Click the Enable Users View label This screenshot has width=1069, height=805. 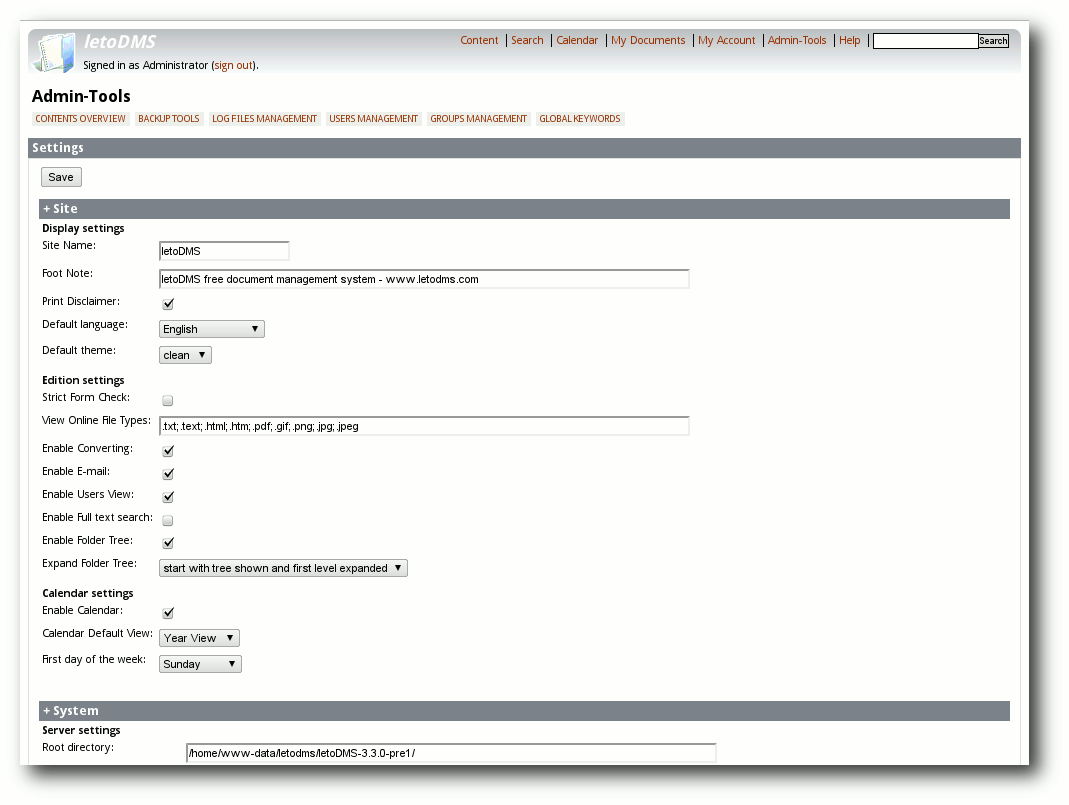pos(88,495)
